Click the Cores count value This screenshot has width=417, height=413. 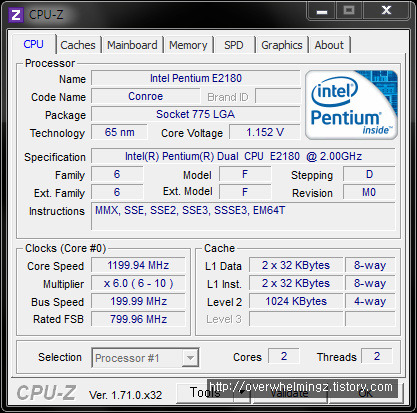[284, 356]
